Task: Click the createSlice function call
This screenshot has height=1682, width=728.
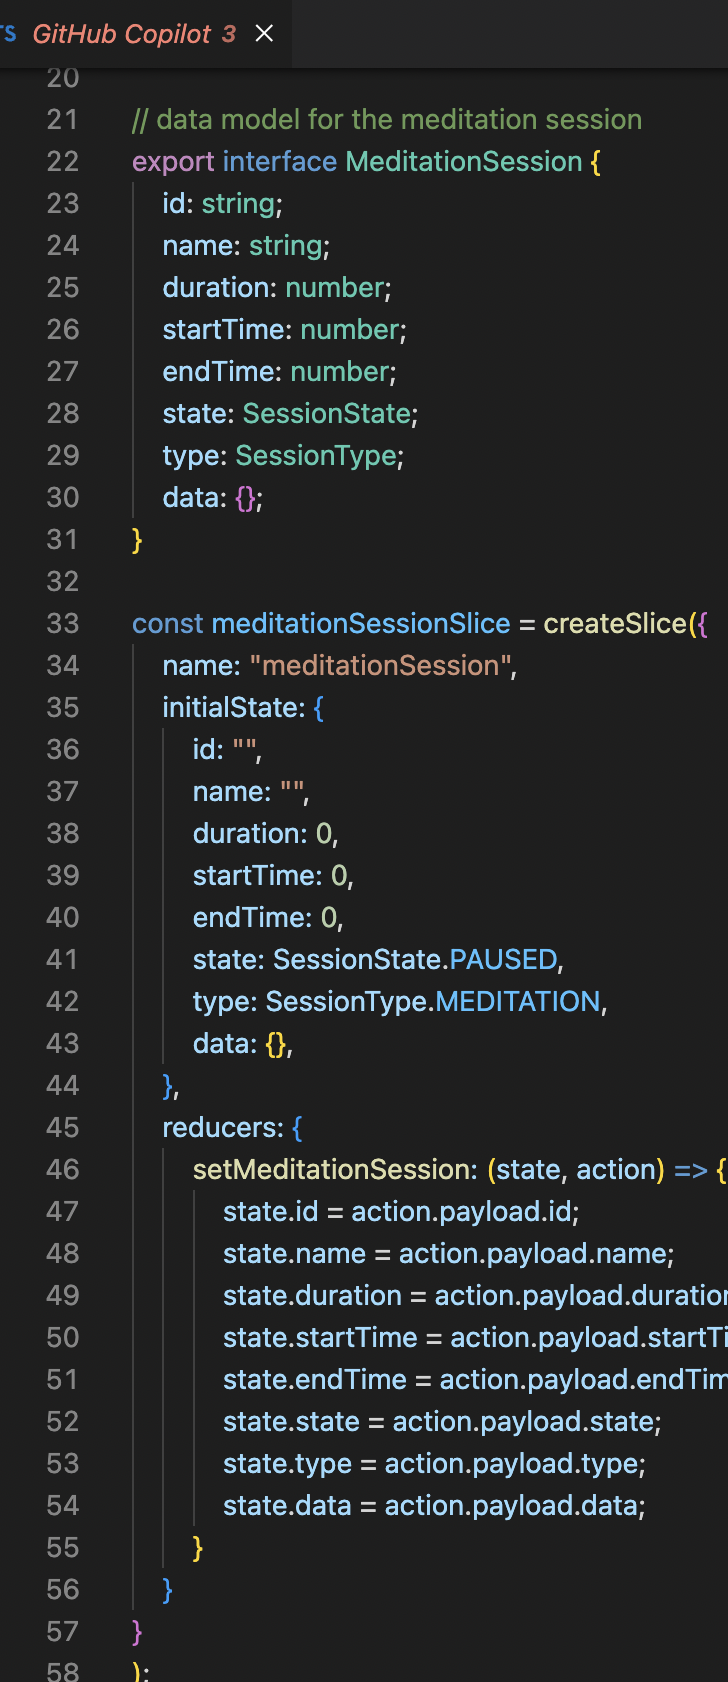Action: point(614,623)
